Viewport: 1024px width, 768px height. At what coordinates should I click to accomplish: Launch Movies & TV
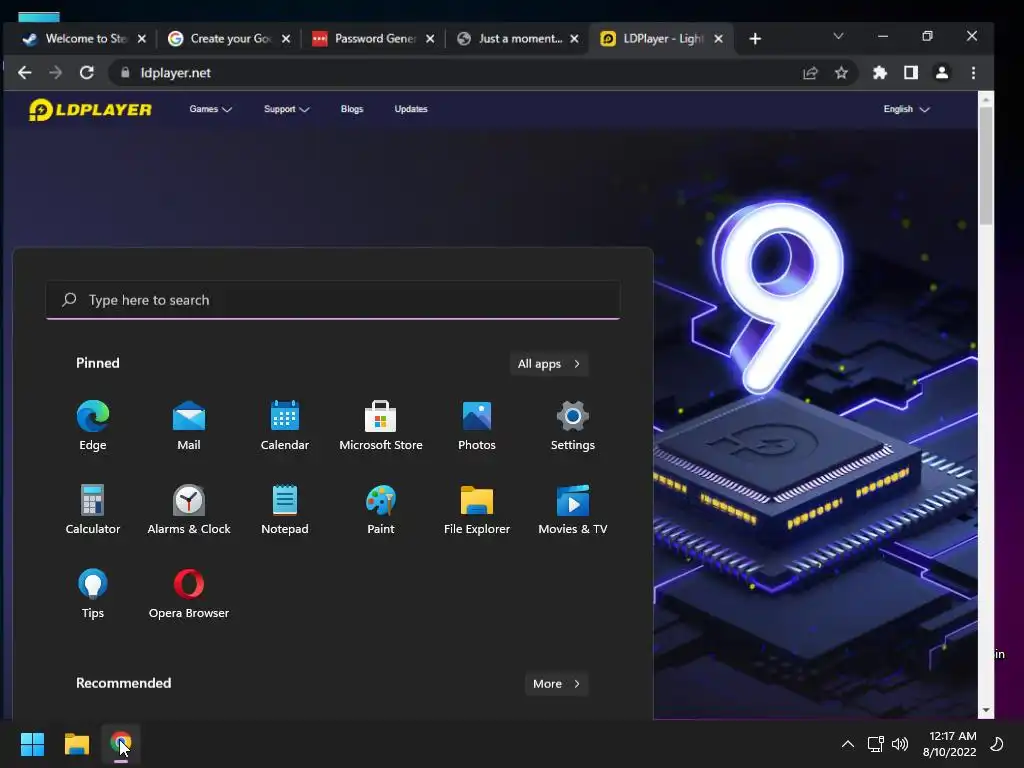point(573,509)
